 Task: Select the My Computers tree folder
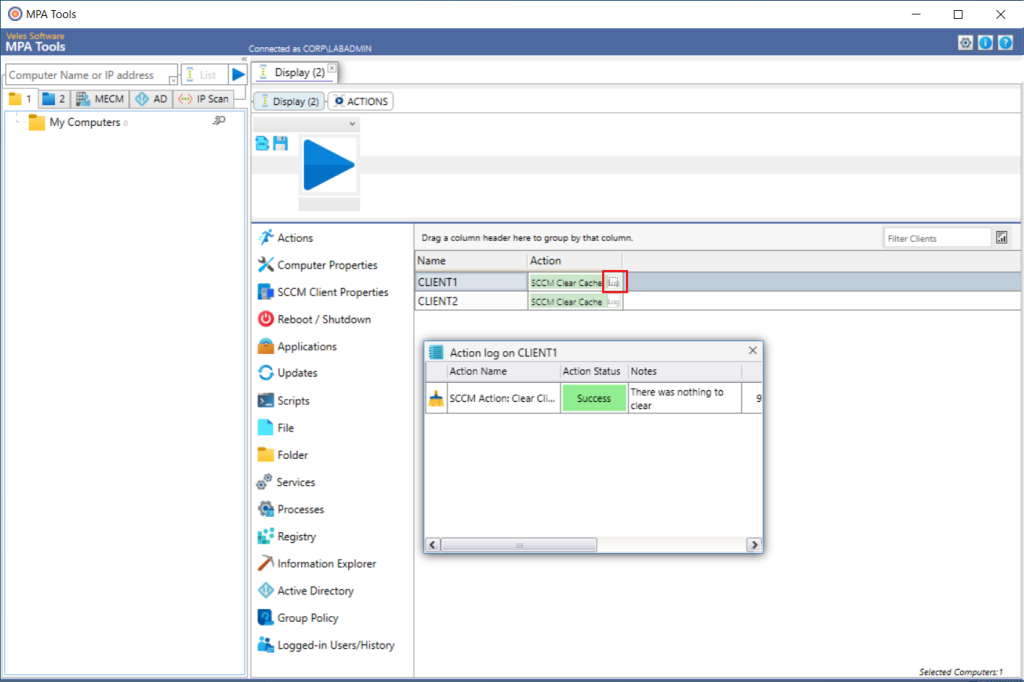coord(84,122)
